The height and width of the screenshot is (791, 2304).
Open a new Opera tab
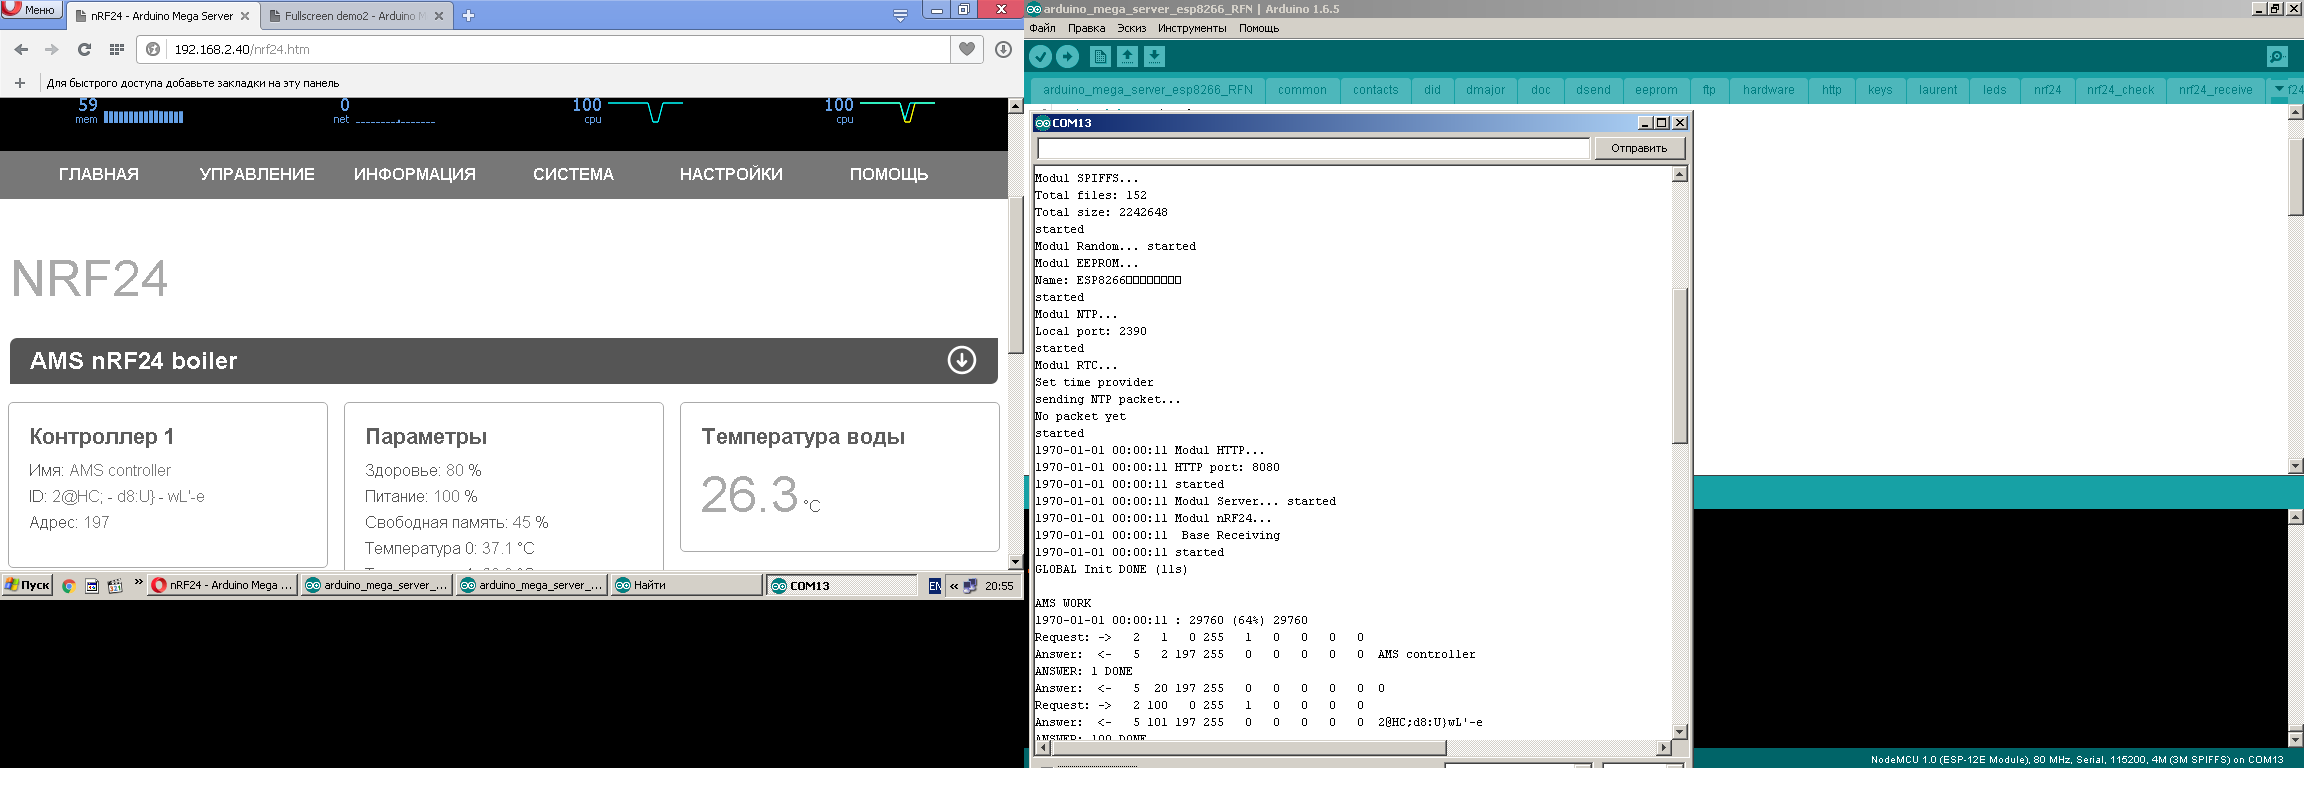(469, 15)
